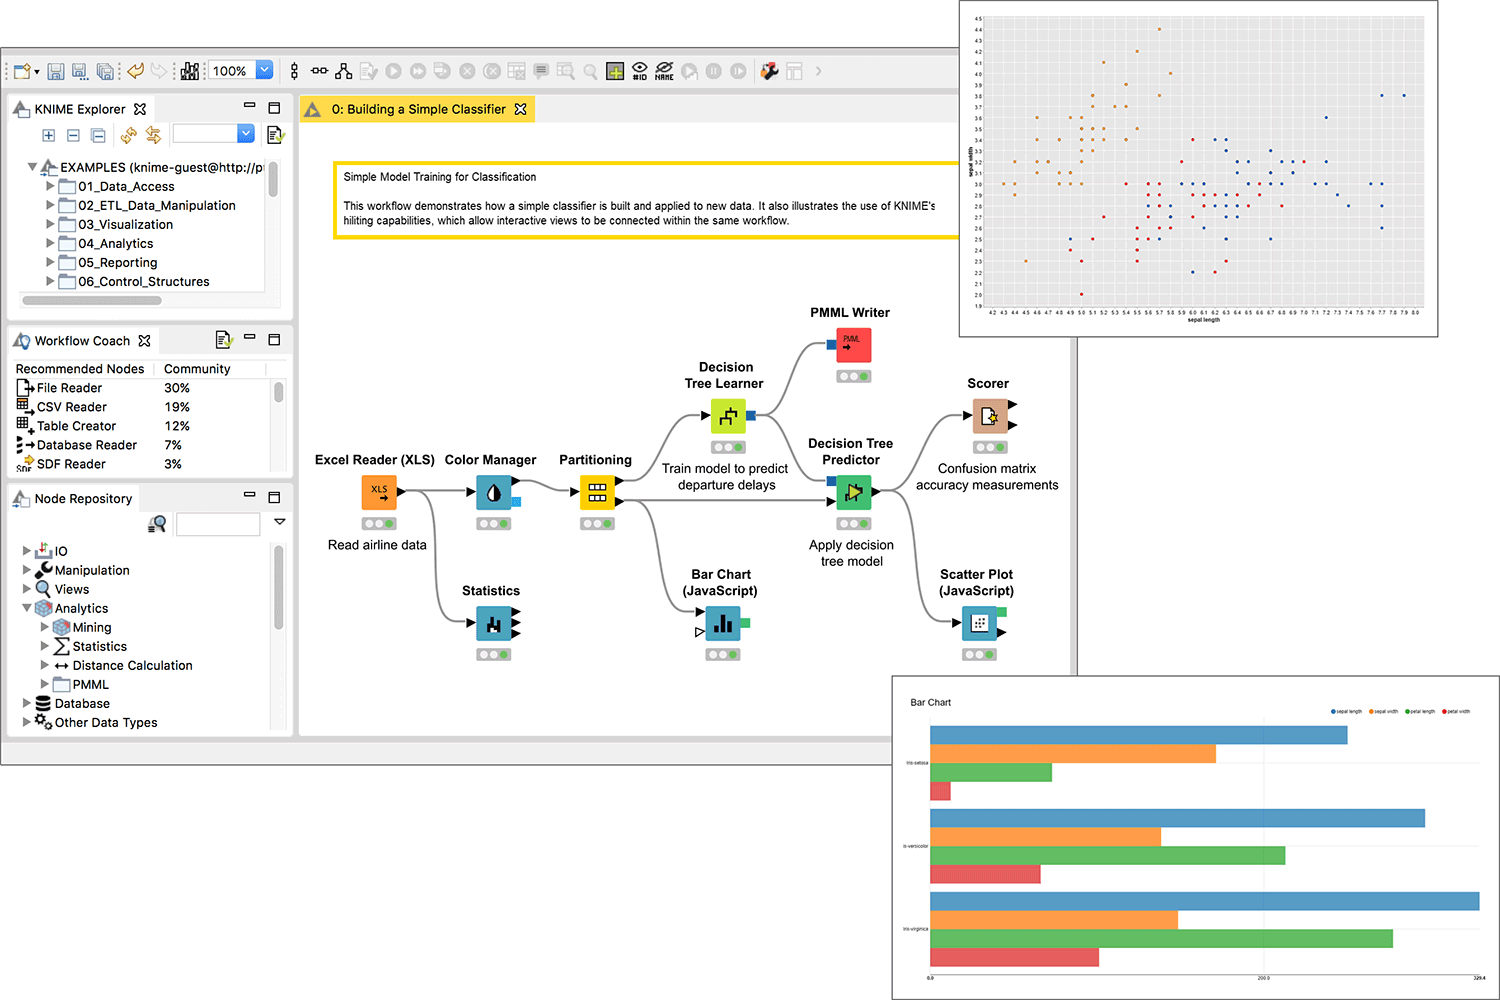The width and height of the screenshot is (1500, 1000).
Task: Click the Save workflow toolbar icon
Action: pyautogui.click(x=55, y=71)
